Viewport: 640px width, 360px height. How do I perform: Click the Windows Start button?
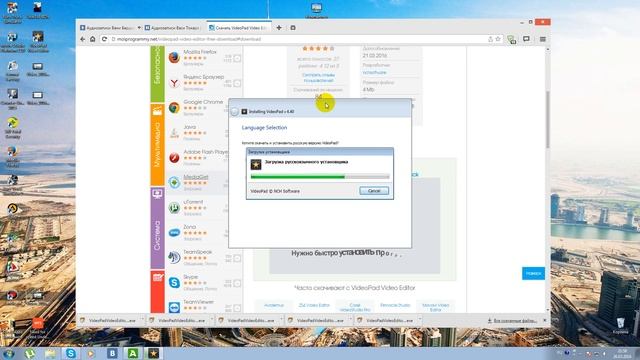(9, 353)
